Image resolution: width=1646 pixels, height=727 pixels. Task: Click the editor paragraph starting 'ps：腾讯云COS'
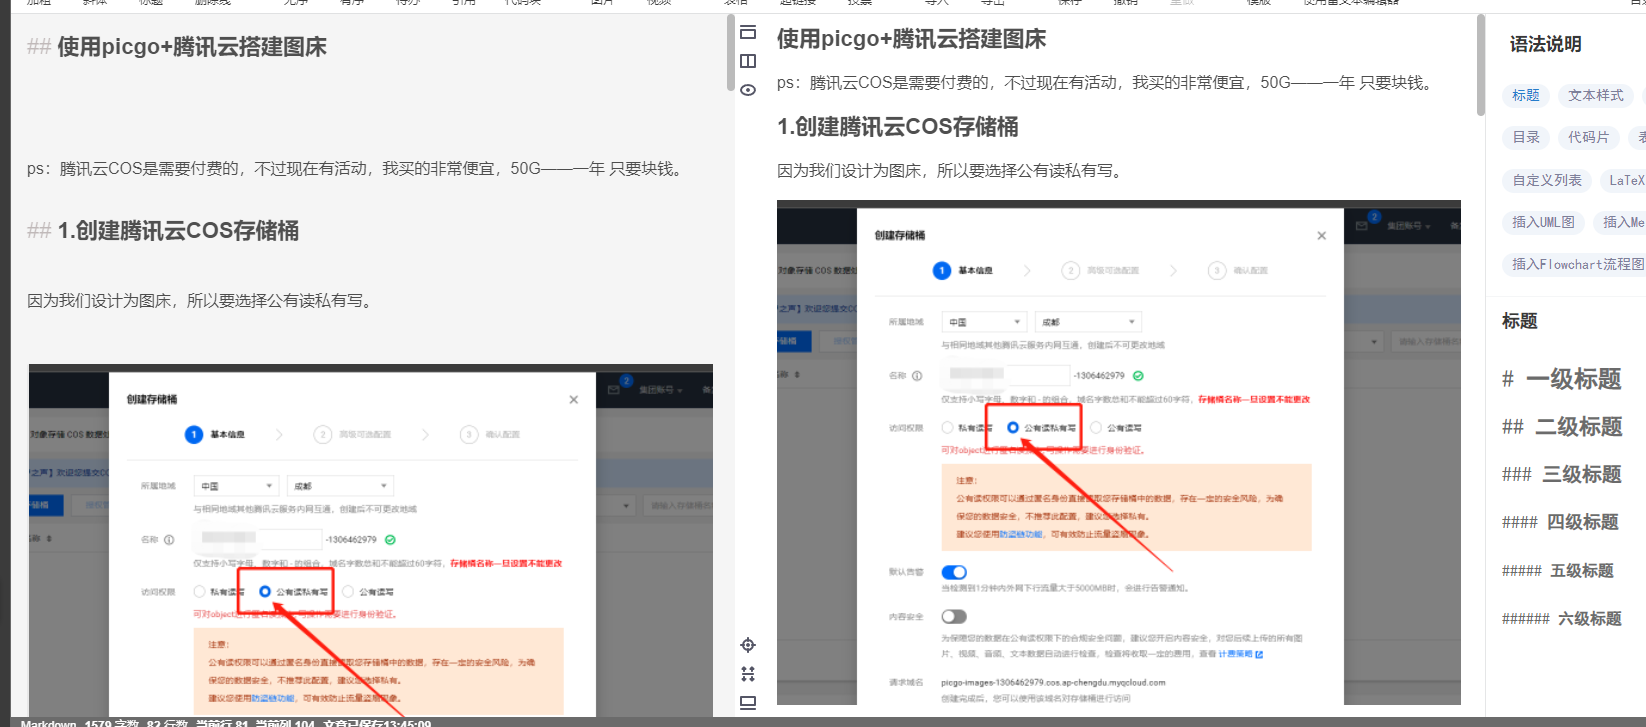pyautogui.click(x=358, y=169)
